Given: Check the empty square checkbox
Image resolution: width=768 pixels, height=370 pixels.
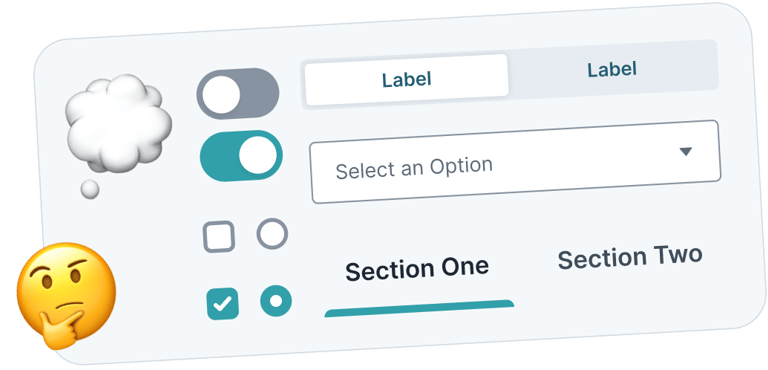Looking at the screenshot, I should pos(219,237).
